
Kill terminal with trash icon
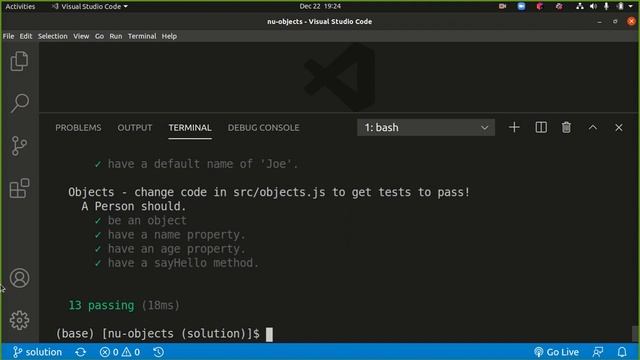click(x=566, y=127)
